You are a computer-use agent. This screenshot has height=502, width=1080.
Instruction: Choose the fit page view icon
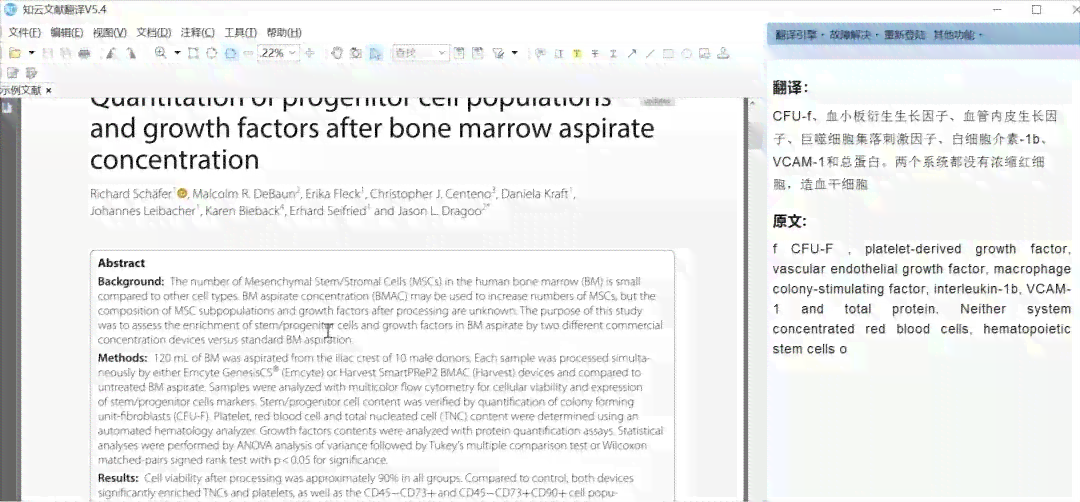(212, 53)
